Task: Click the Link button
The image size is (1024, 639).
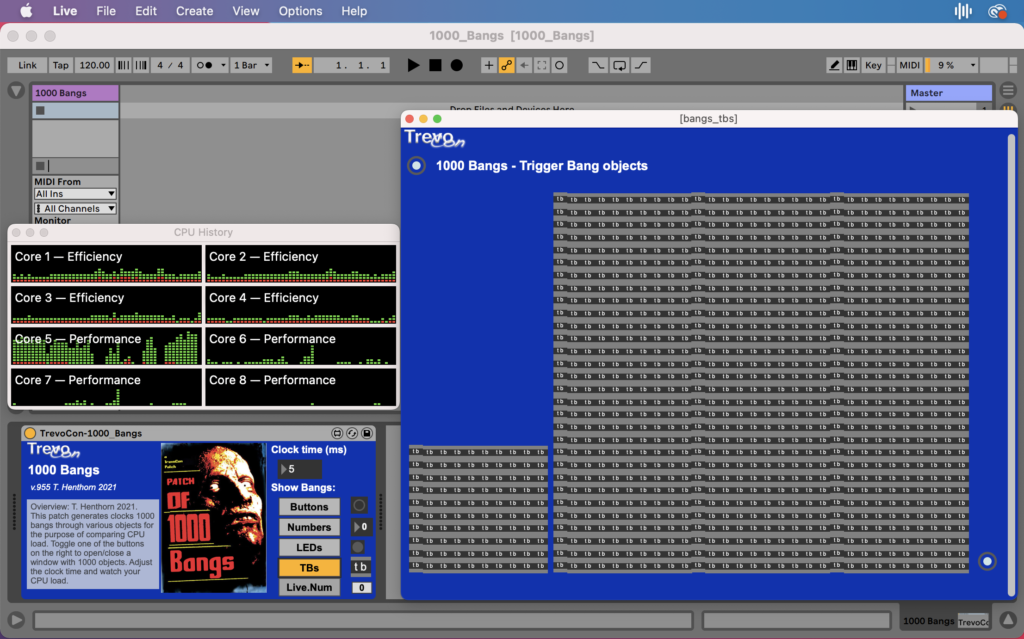Action: 27,65
